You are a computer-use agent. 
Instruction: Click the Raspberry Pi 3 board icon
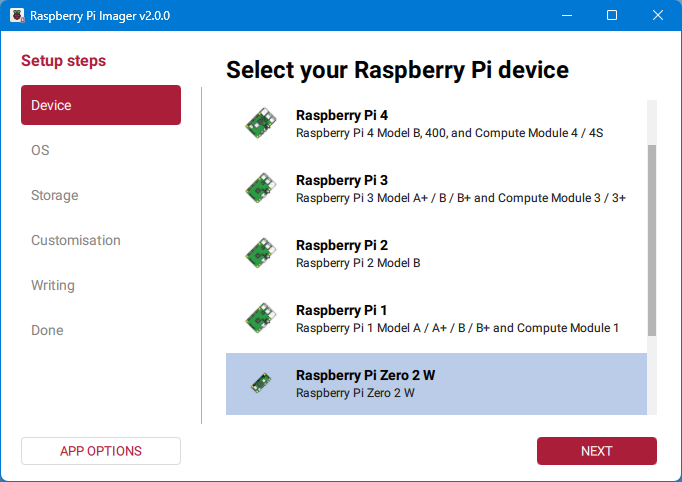click(x=260, y=189)
